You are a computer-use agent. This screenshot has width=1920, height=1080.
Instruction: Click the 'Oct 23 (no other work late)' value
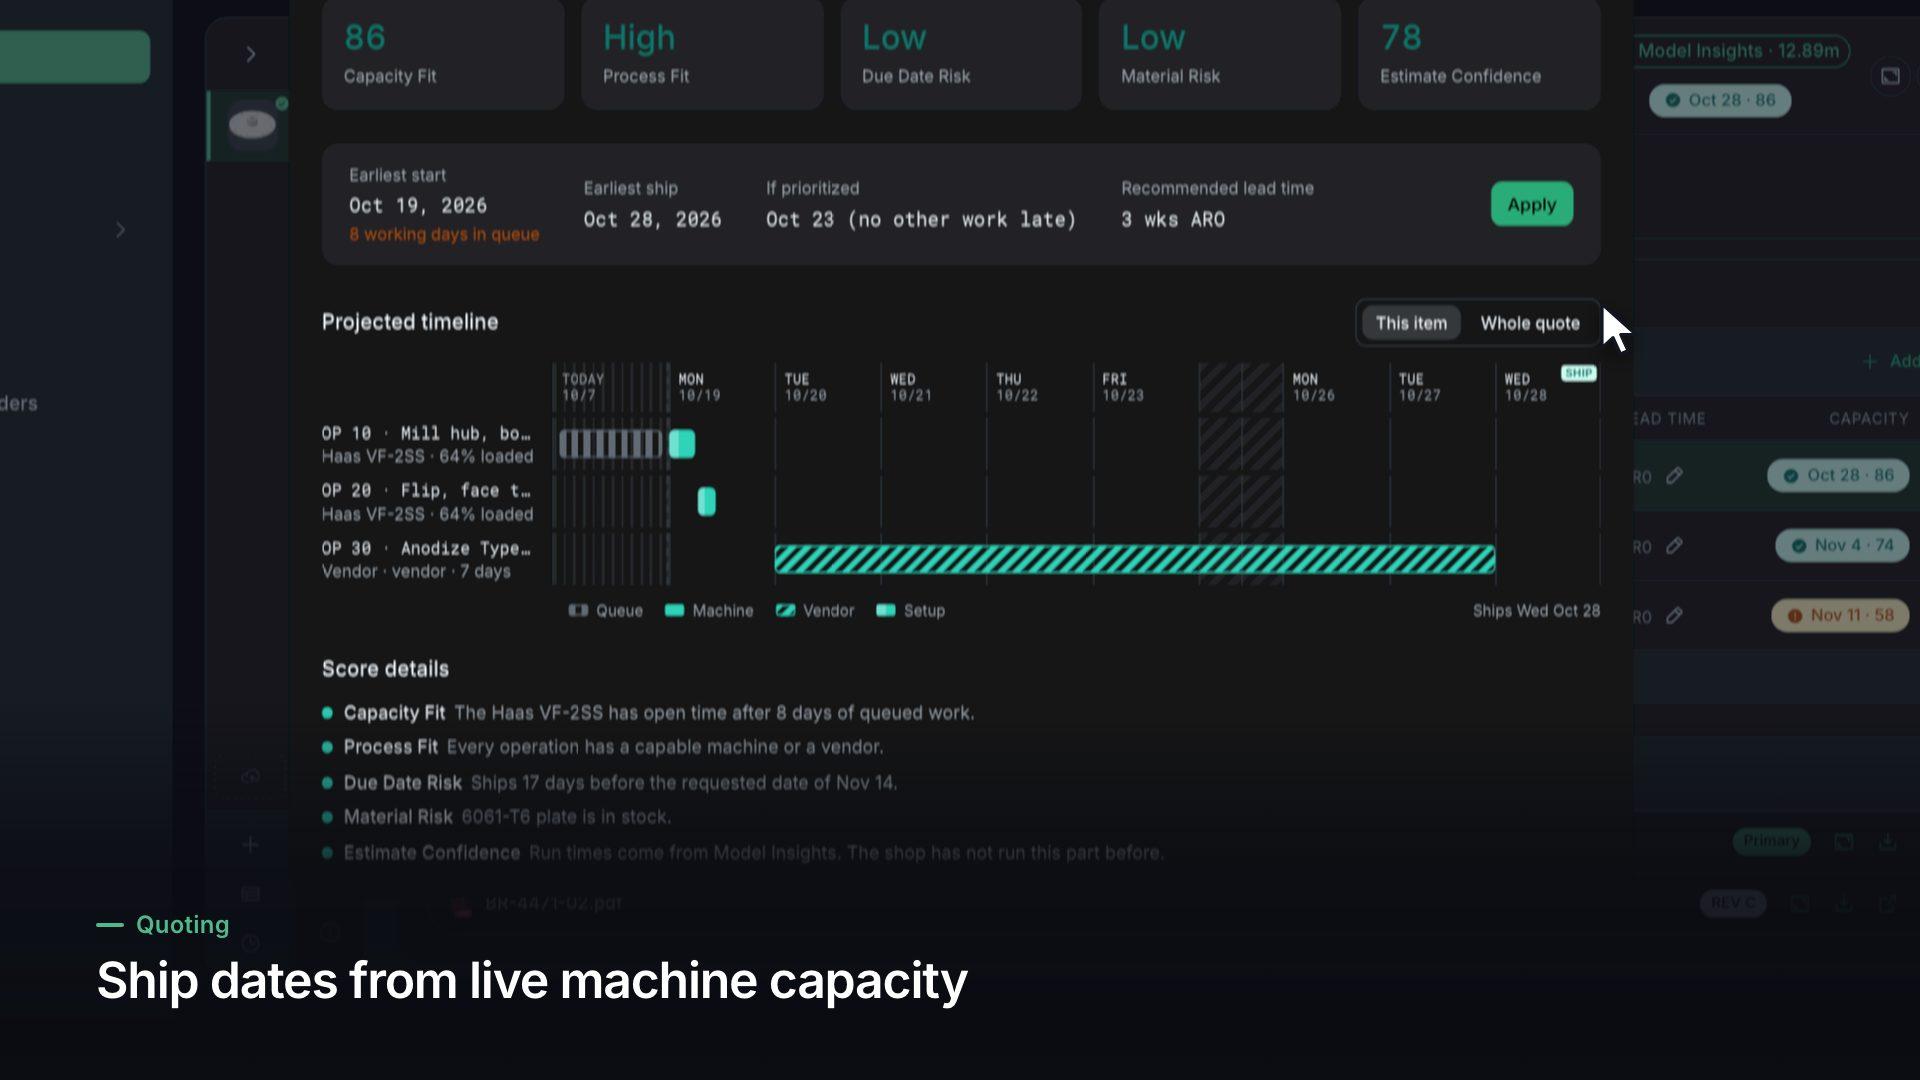click(921, 220)
